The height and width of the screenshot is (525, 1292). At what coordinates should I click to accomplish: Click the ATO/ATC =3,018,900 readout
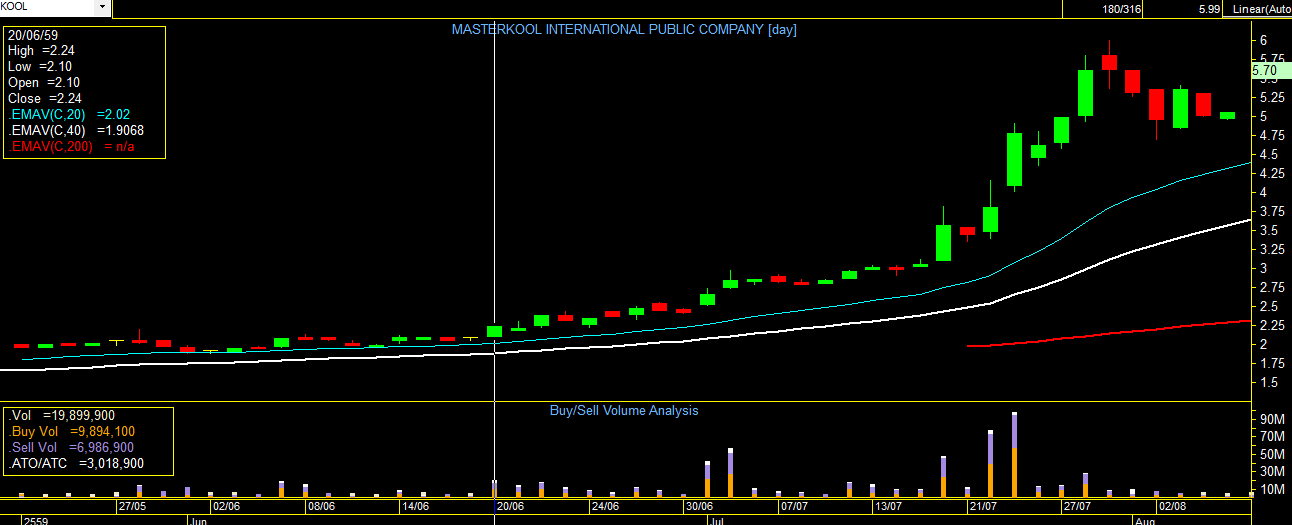click(x=77, y=464)
